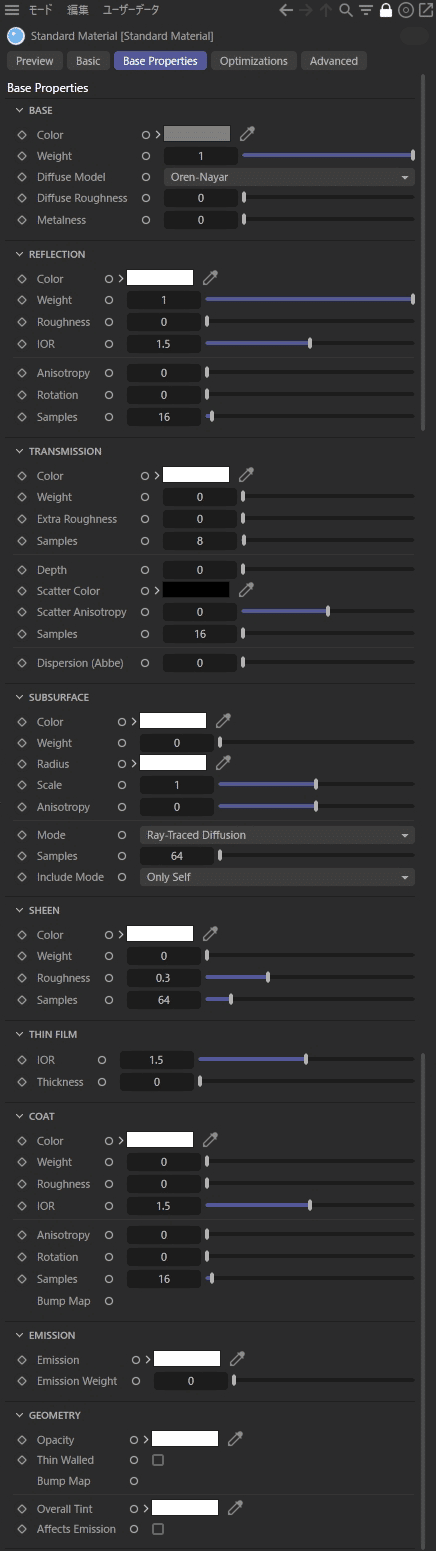Switch to the Optimizations tab
The image size is (436, 1551).
click(254, 61)
